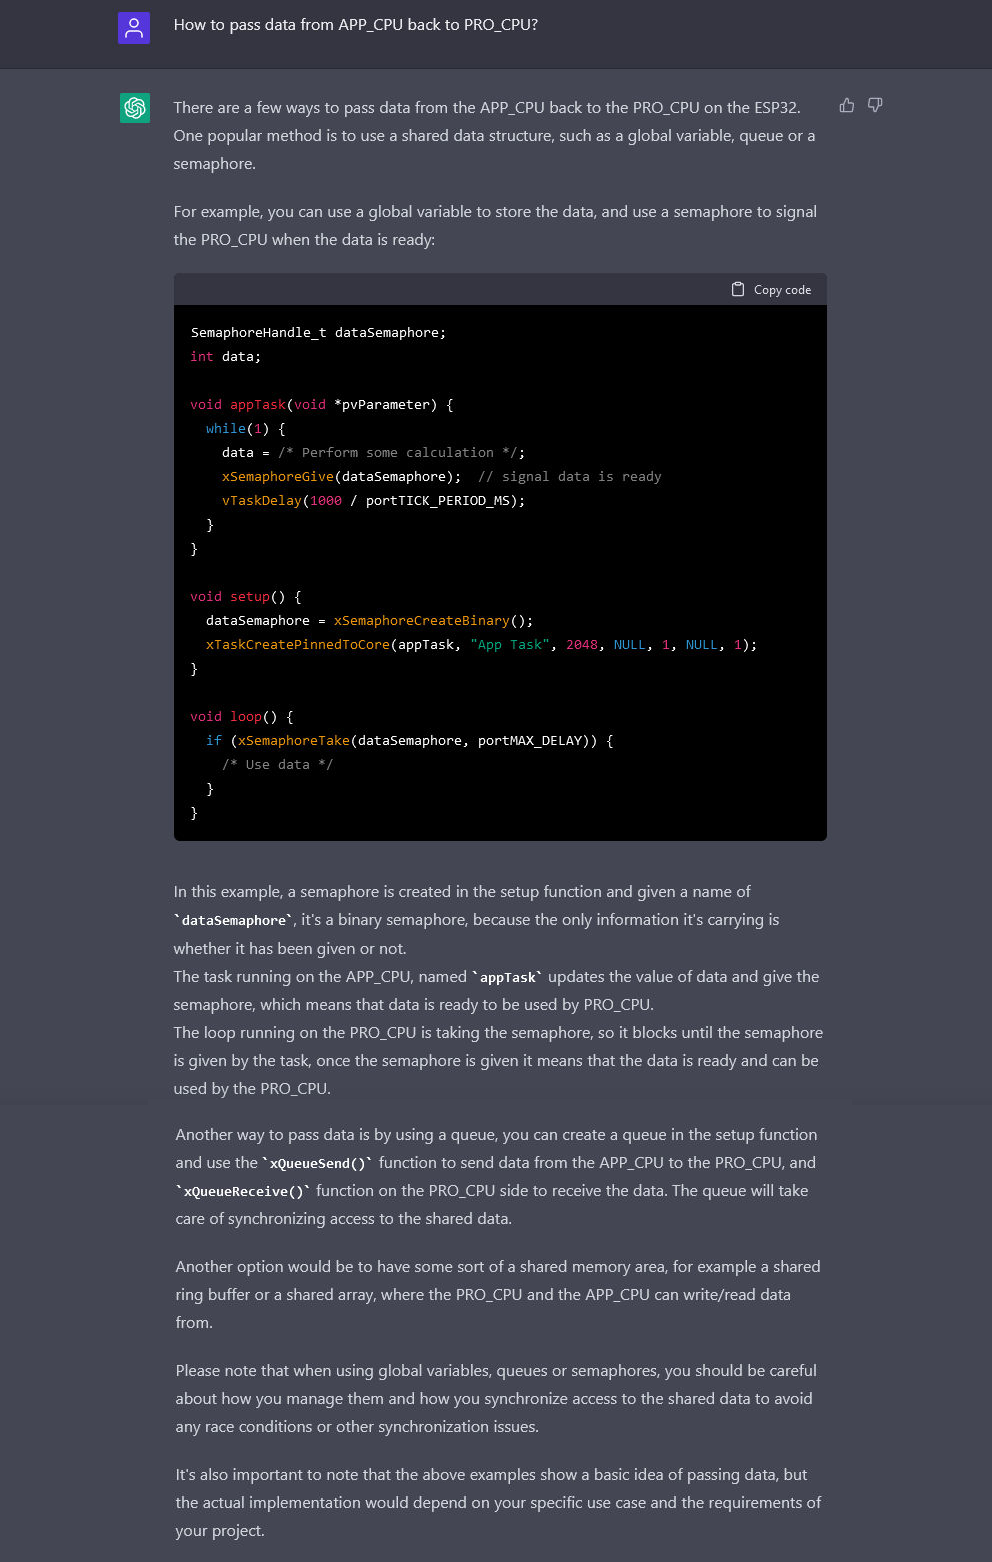Click the vTaskDelay call in code
This screenshot has width=992, height=1562.
[x=262, y=501]
